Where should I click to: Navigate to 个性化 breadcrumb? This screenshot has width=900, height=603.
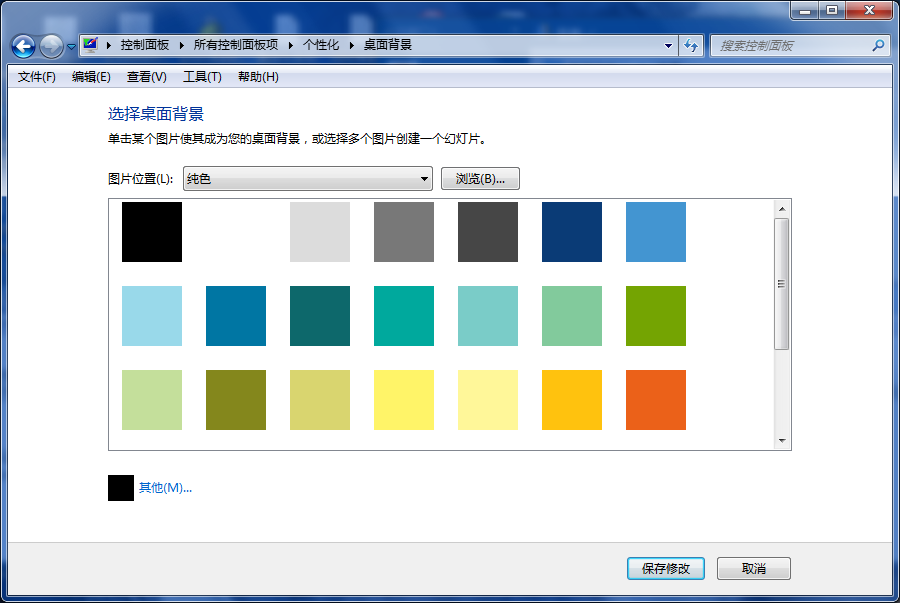point(321,45)
